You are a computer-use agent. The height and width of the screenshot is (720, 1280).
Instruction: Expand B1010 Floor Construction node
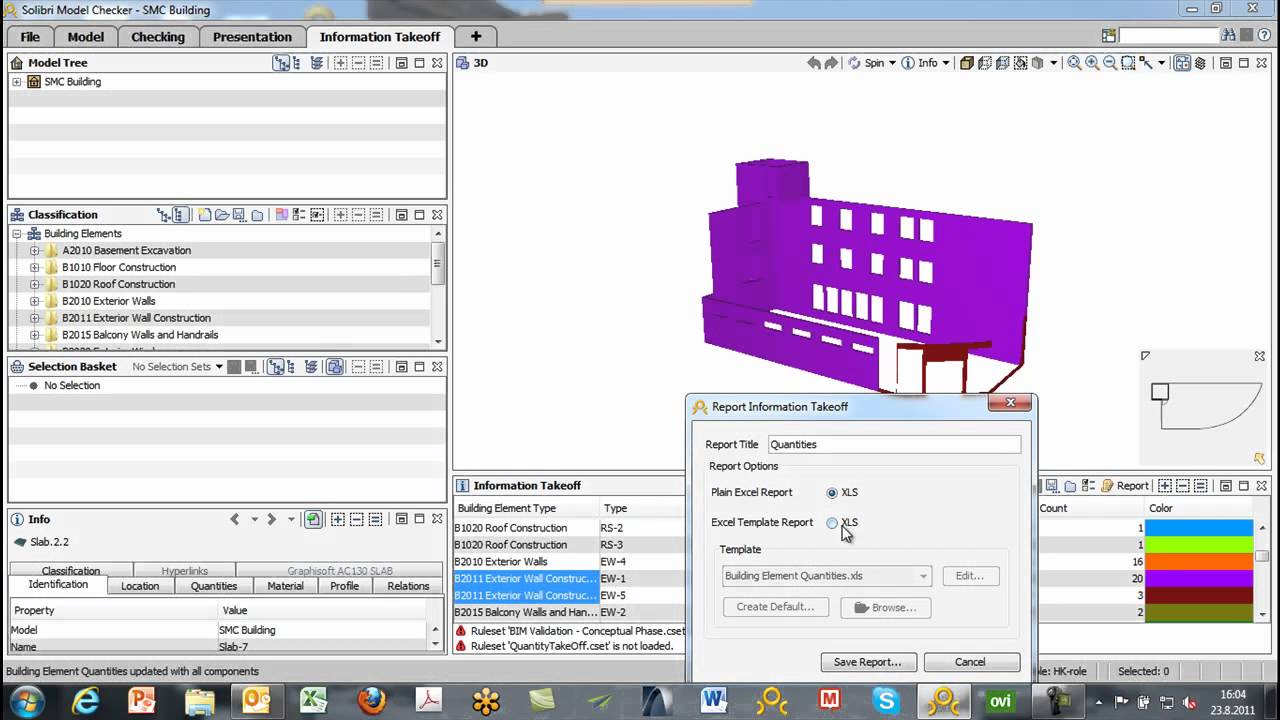pos(35,268)
